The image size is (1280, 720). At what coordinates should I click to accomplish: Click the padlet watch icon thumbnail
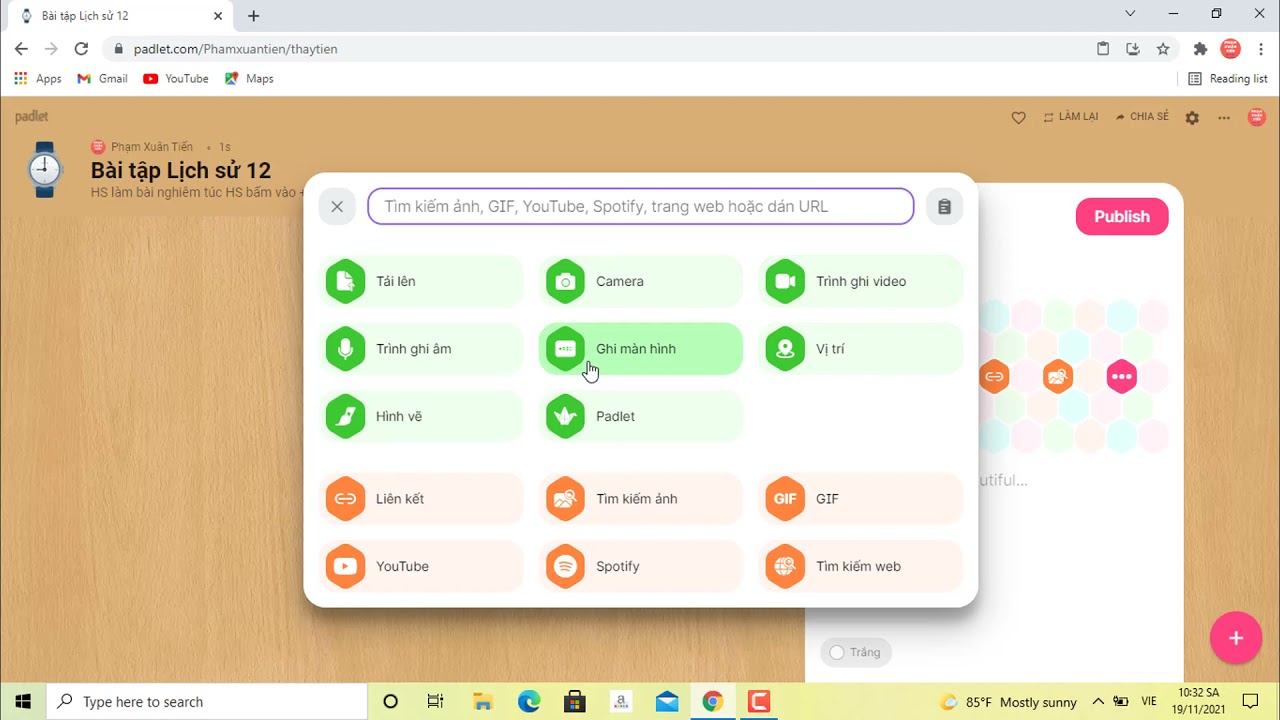pos(44,170)
